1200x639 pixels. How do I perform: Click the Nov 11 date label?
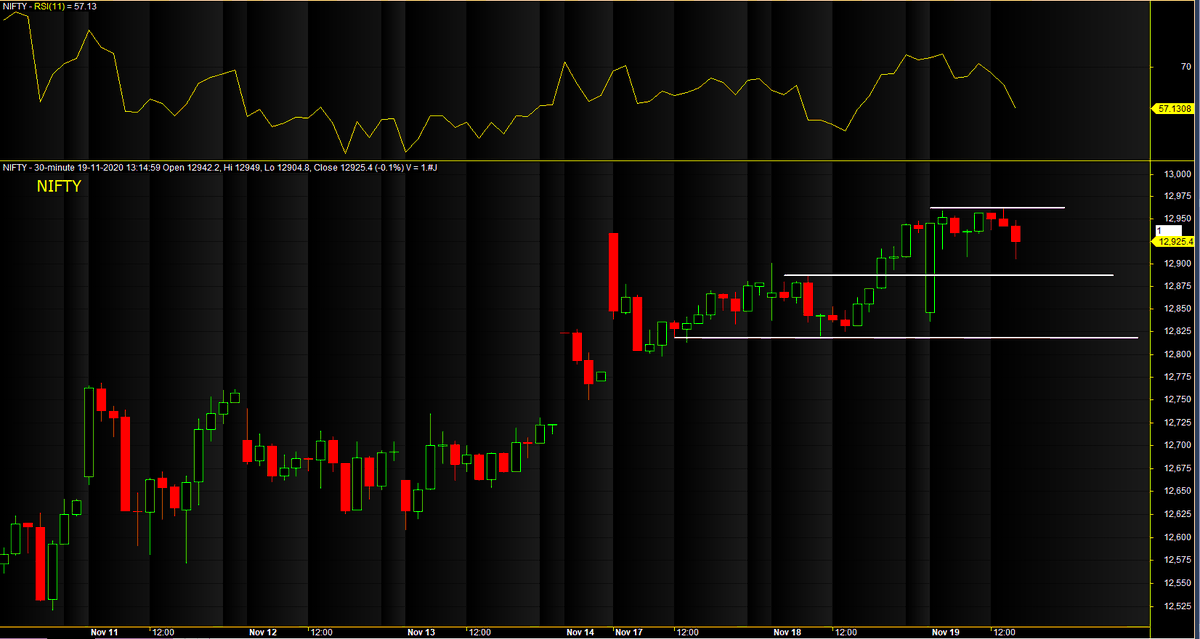pyautogui.click(x=104, y=633)
